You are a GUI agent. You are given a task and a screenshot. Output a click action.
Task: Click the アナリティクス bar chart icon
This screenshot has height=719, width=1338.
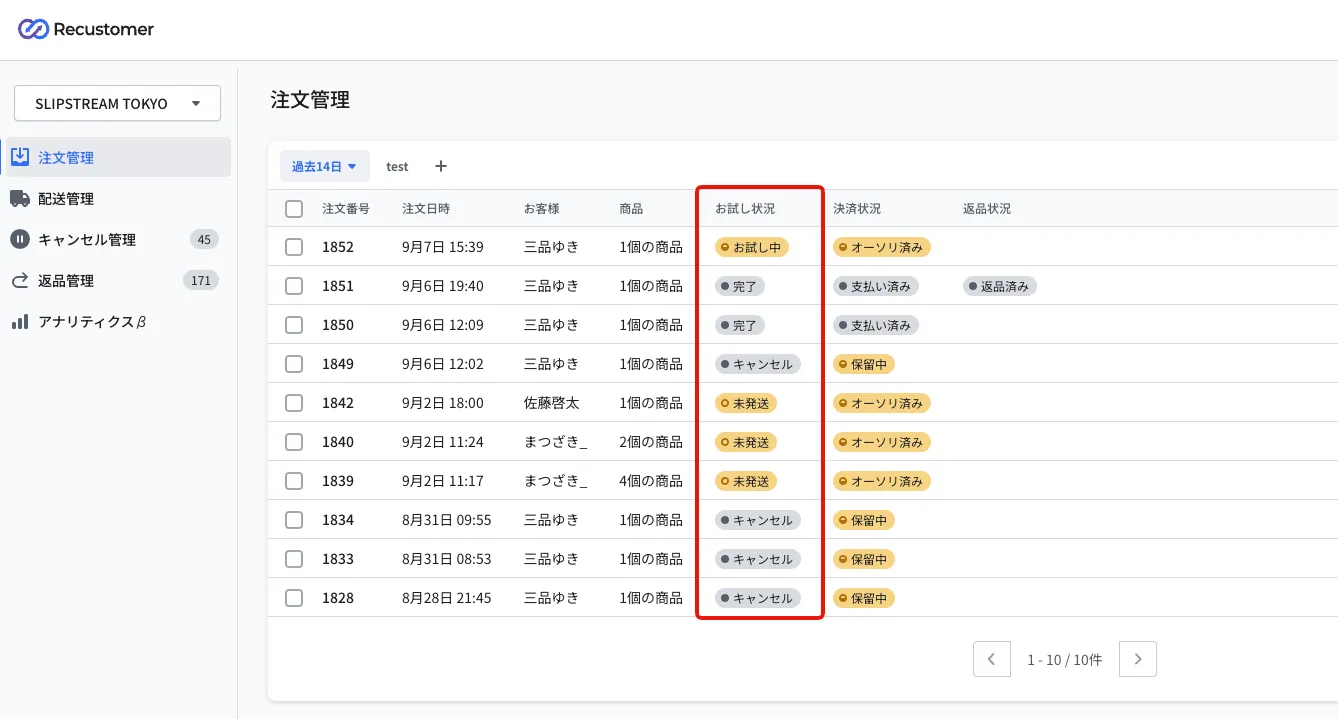point(19,321)
